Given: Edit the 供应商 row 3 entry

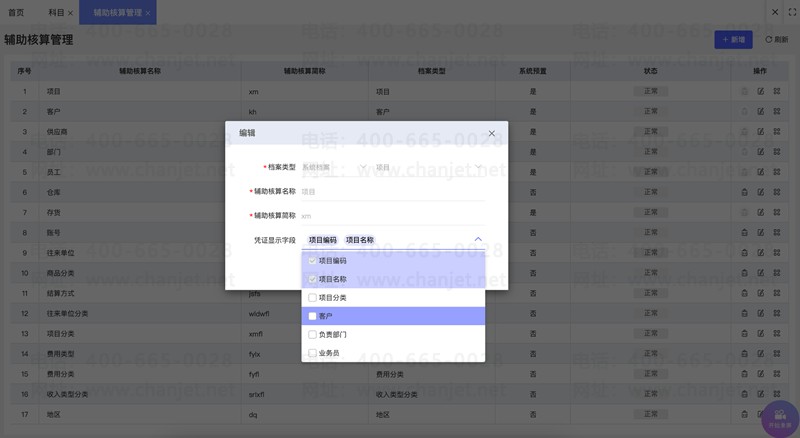Looking at the screenshot, I should tap(761, 132).
